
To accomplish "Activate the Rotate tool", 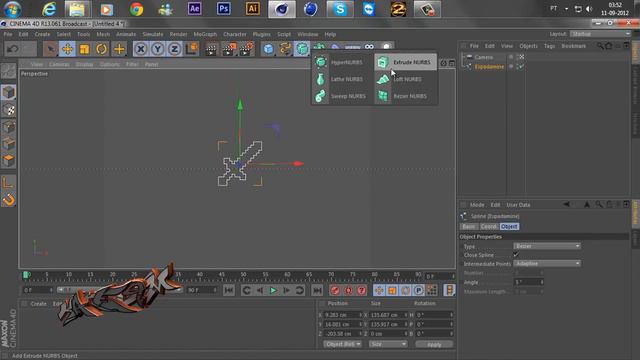I will coord(102,49).
